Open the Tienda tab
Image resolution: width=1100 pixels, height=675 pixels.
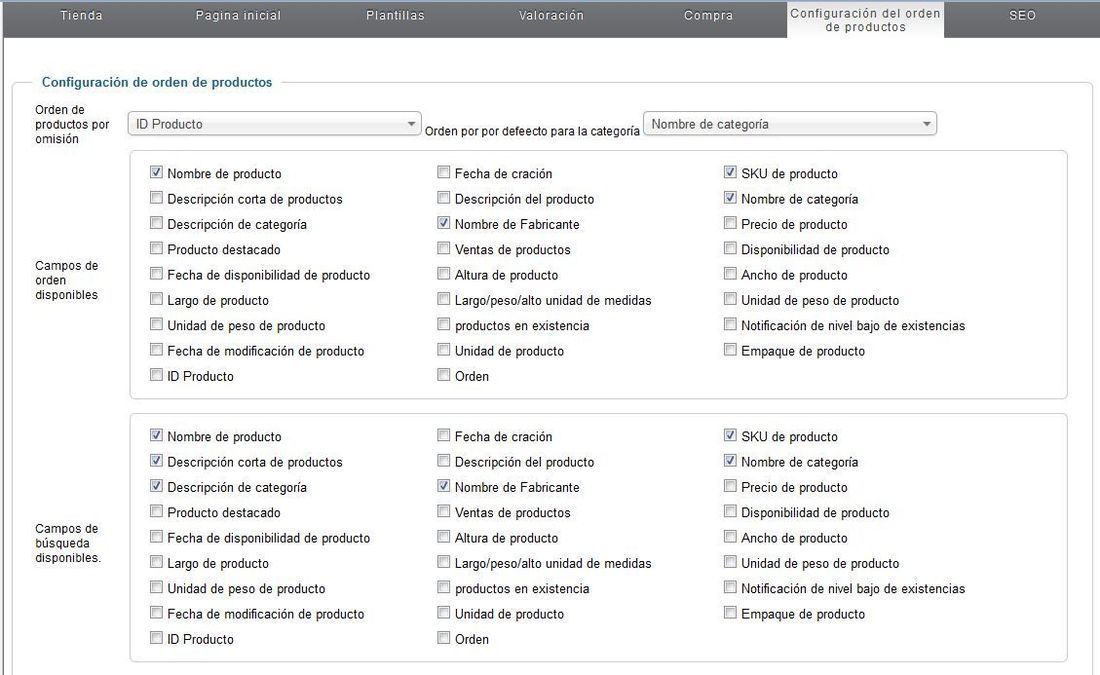coord(81,15)
